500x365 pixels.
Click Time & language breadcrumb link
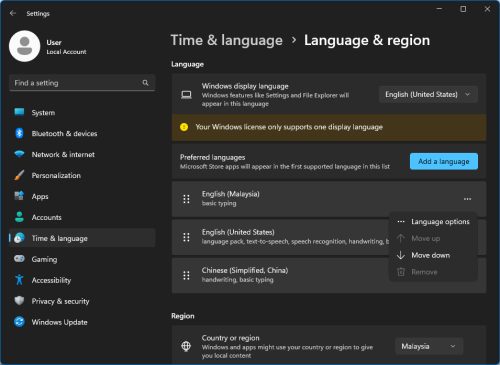[227, 40]
